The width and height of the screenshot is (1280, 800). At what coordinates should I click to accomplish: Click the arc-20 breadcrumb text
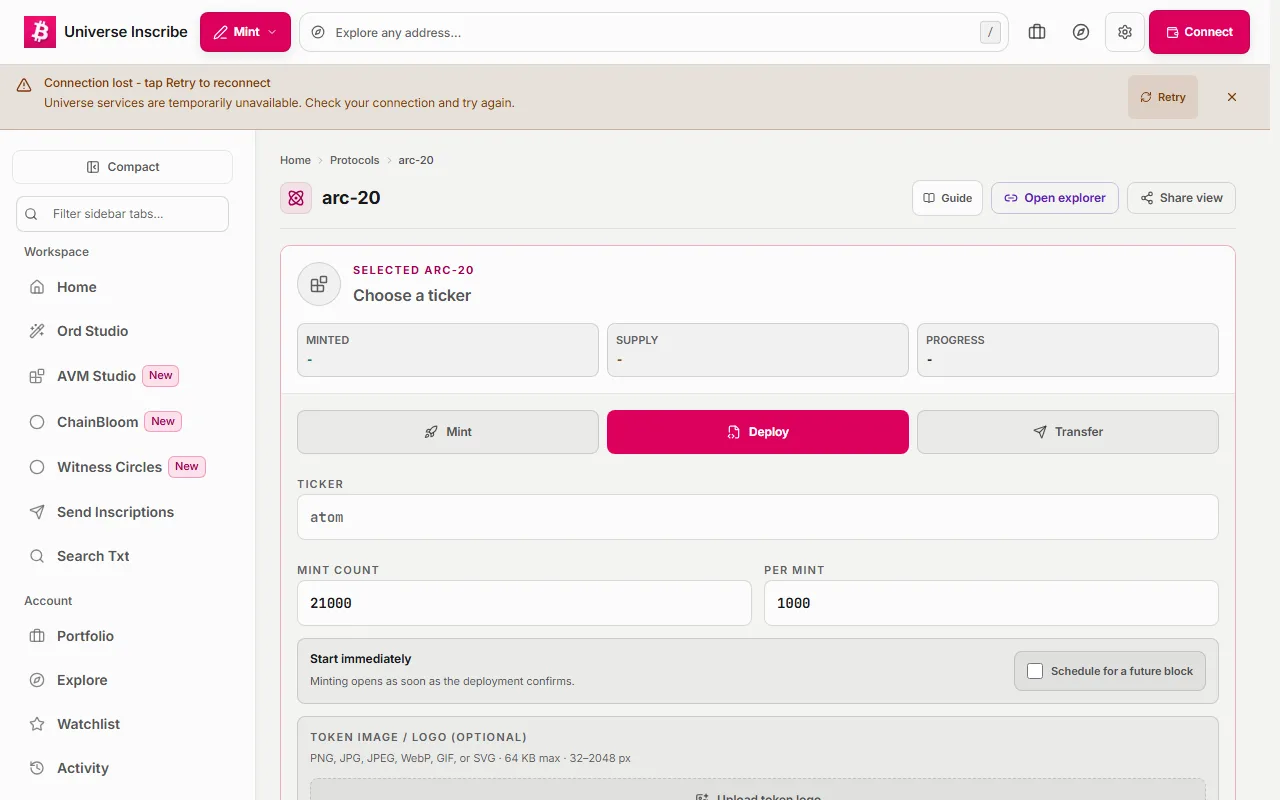point(416,160)
